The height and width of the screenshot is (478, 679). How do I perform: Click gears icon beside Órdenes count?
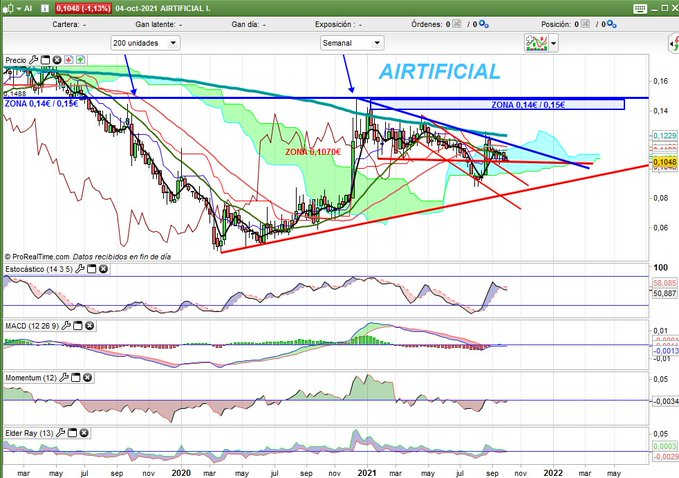click(x=484, y=25)
